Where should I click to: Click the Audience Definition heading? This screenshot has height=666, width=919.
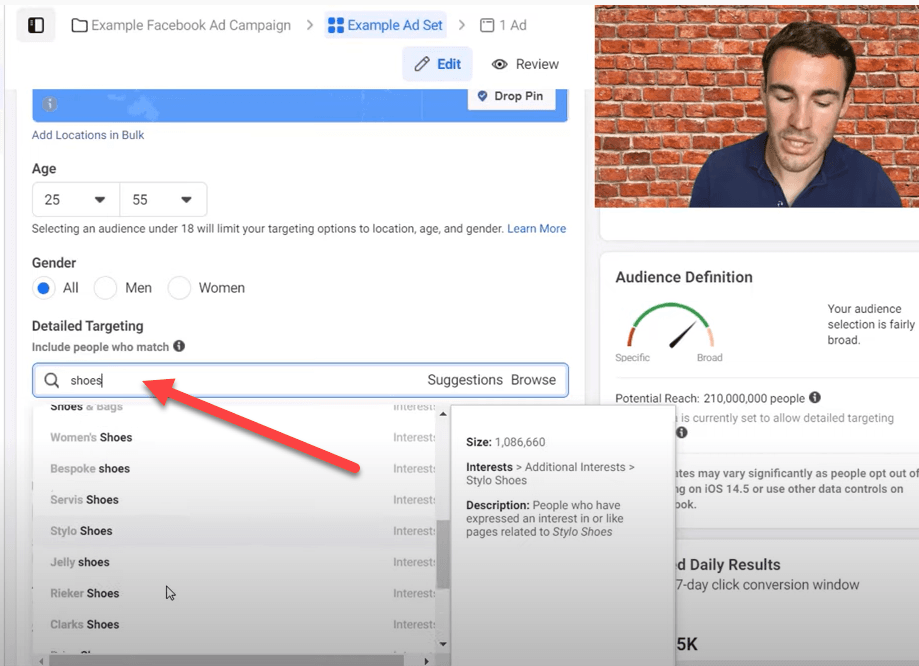tap(684, 277)
